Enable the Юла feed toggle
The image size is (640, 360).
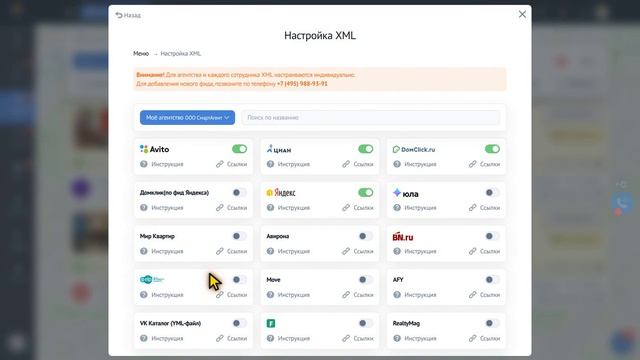tap(492, 193)
